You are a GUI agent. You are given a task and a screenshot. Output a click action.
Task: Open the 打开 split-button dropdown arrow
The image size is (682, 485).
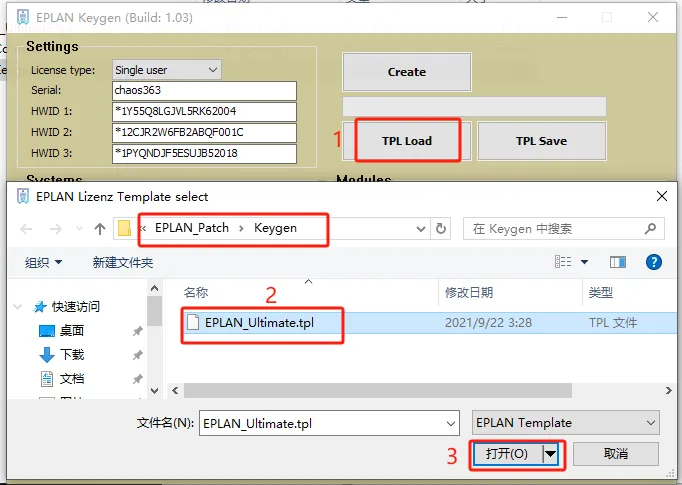[550, 454]
